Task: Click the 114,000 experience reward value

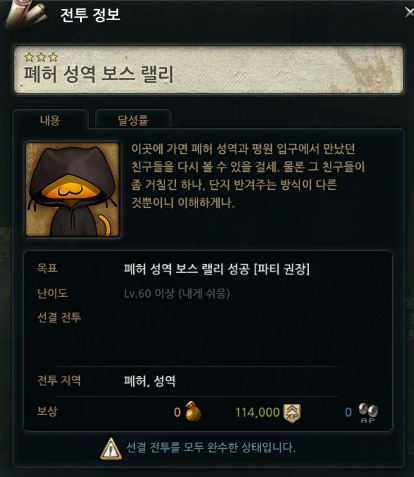Action: click(x=257, y=413)
